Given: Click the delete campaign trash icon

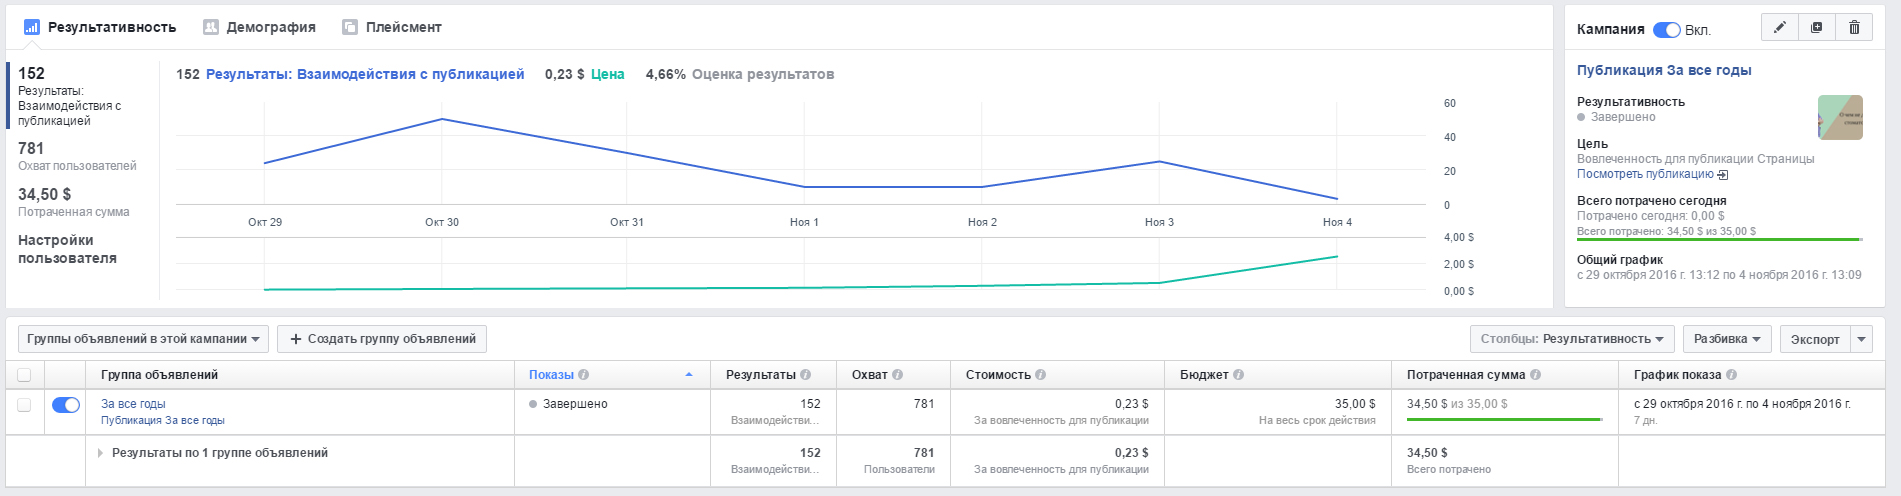Looking at the screenshot, I should tap(1854, 28).
